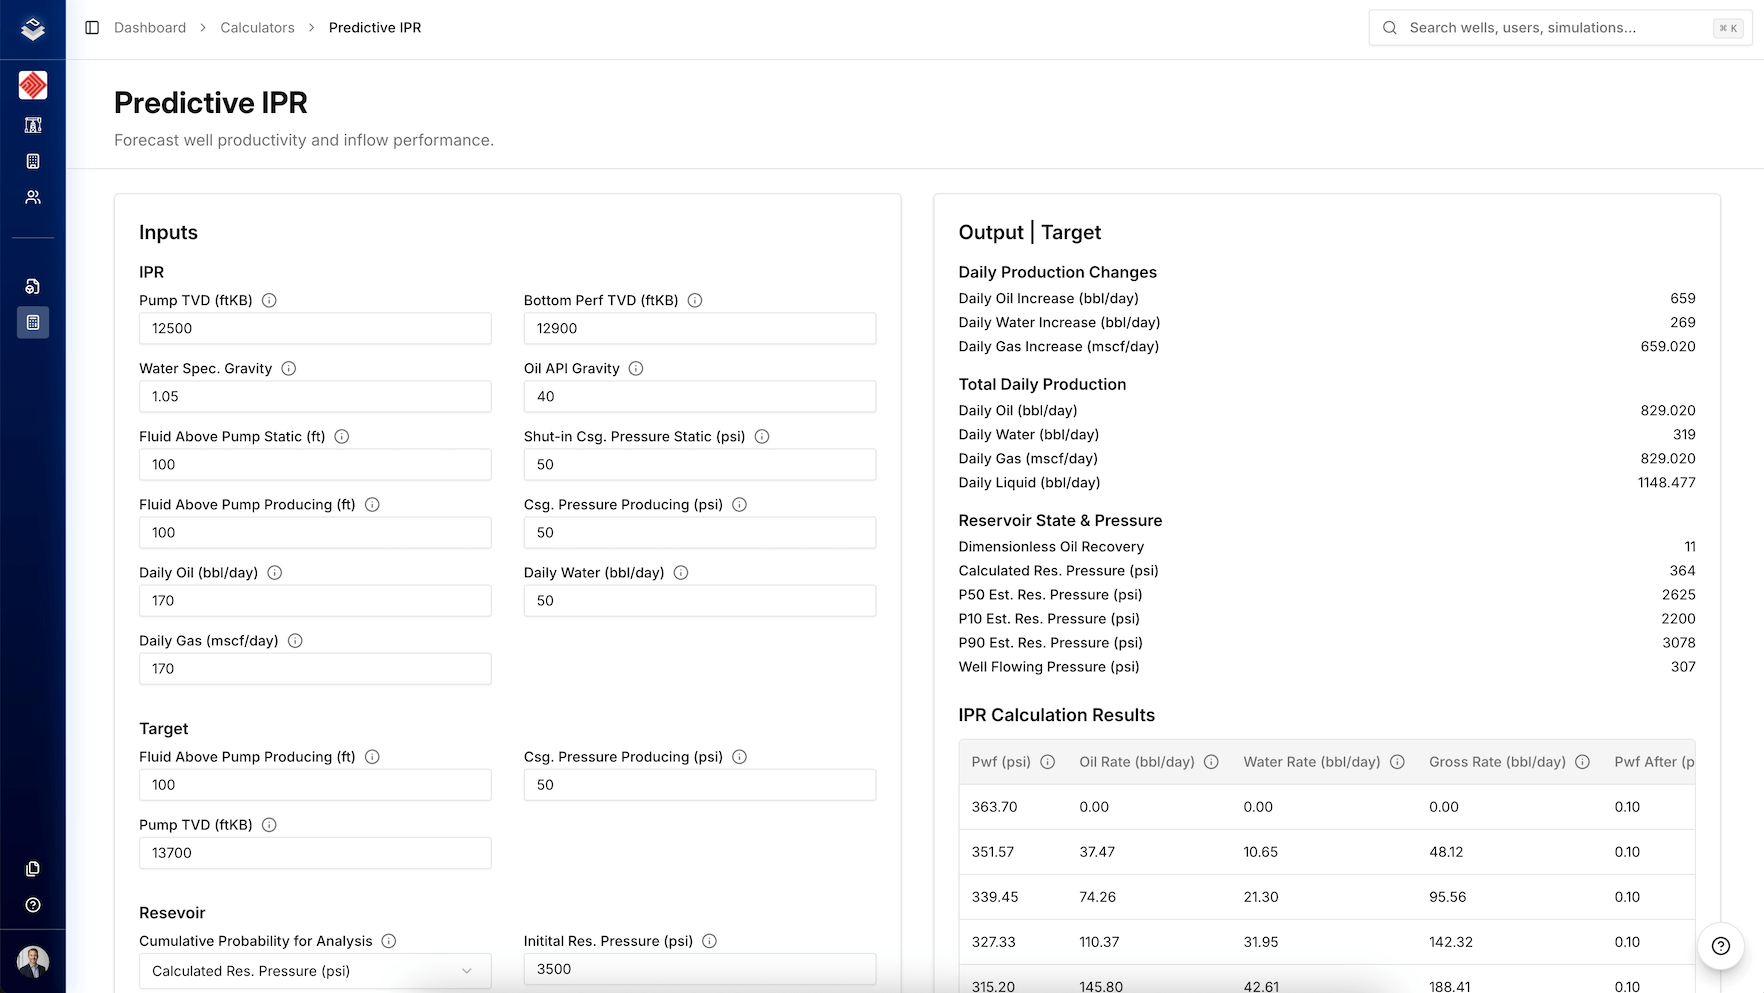Navigate to Dashboard via the breadcrumb

coord(150,27)
